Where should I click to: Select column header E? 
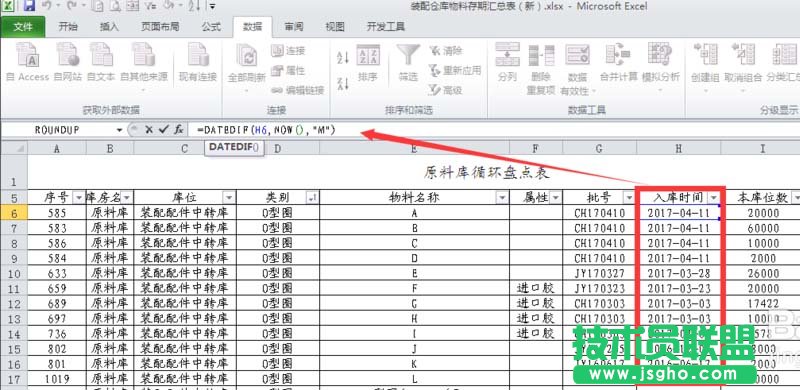pyautogui.click(x=414, y=149)
